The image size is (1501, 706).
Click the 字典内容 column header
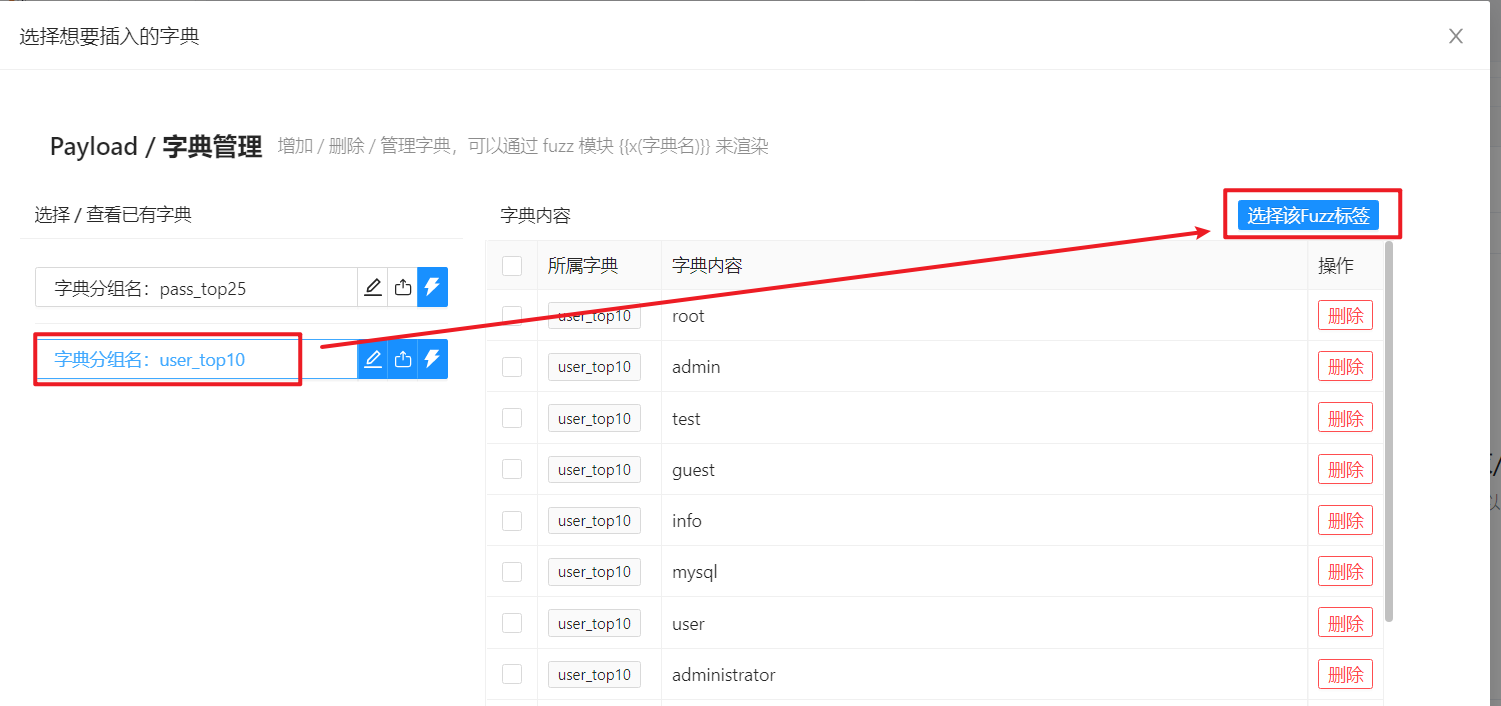coord(707,265)
